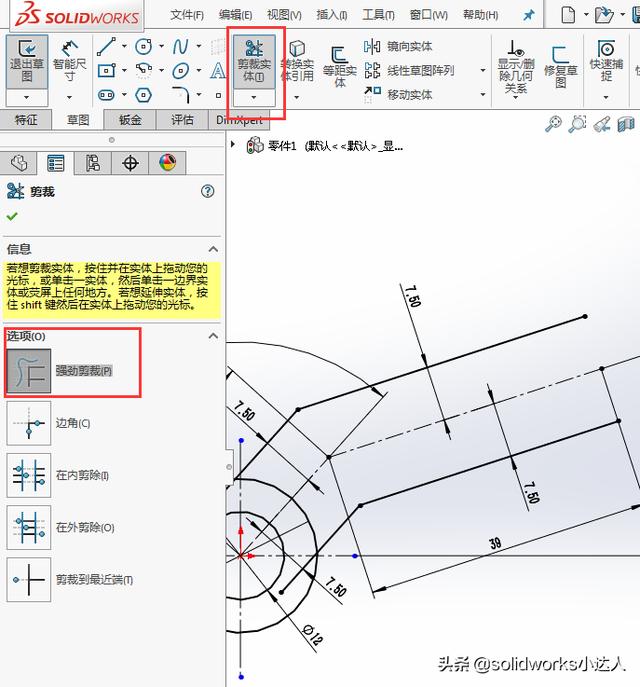Switch to the 评估 (Evaluate) tab
Image resolution: width=640 pixels, height=687 pixels.
[x=182, y=120]
